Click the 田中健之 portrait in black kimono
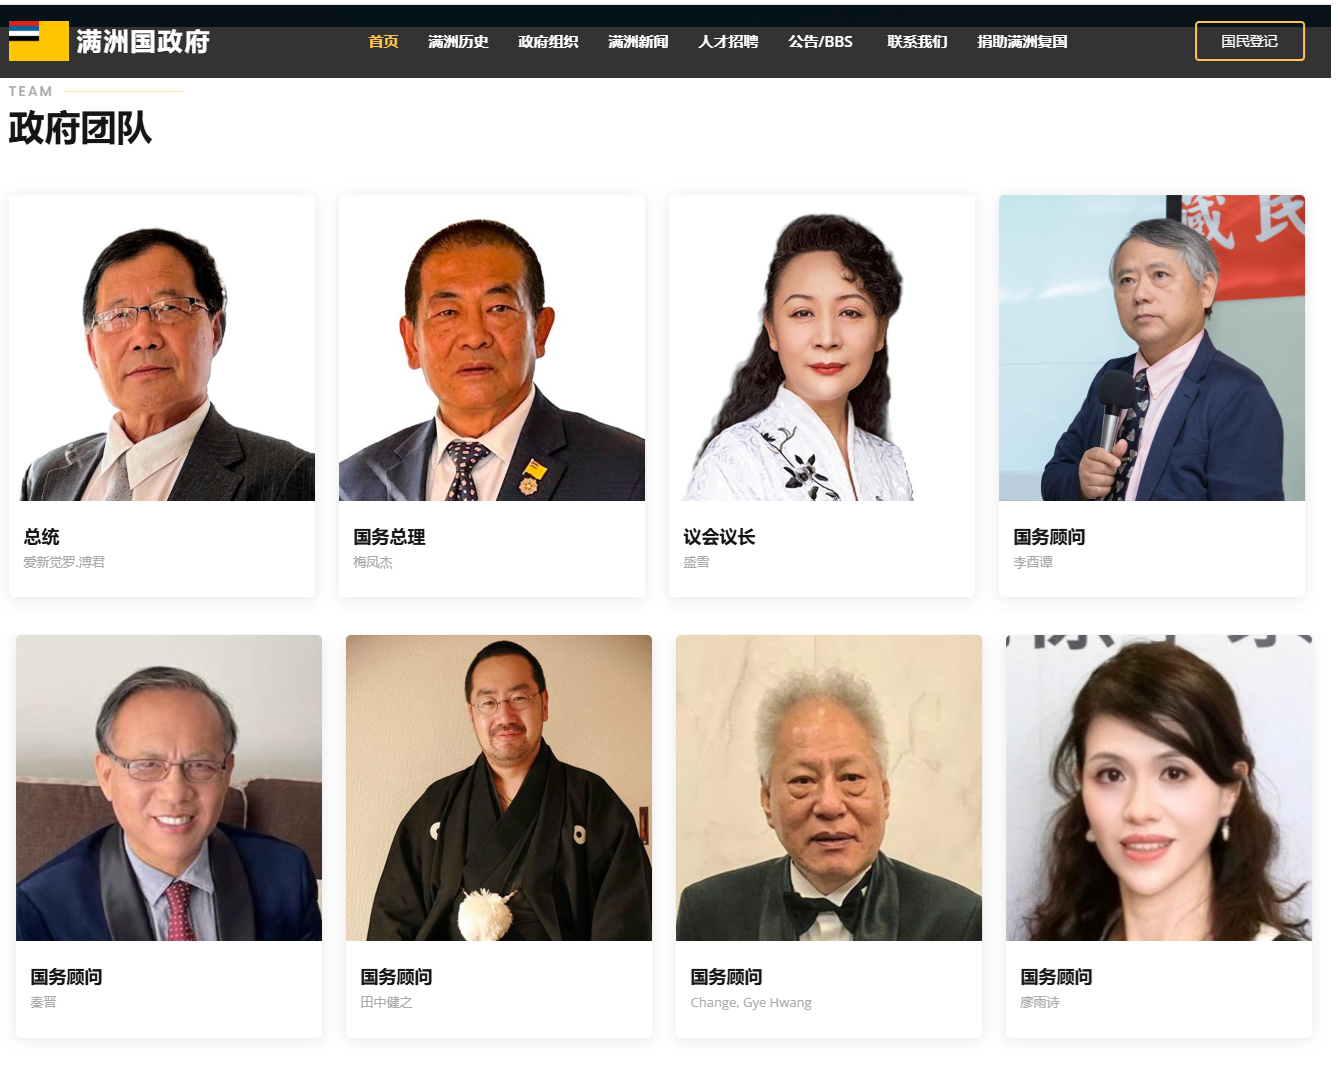The image size is (1338, 1069). click(x=499, y=788)
